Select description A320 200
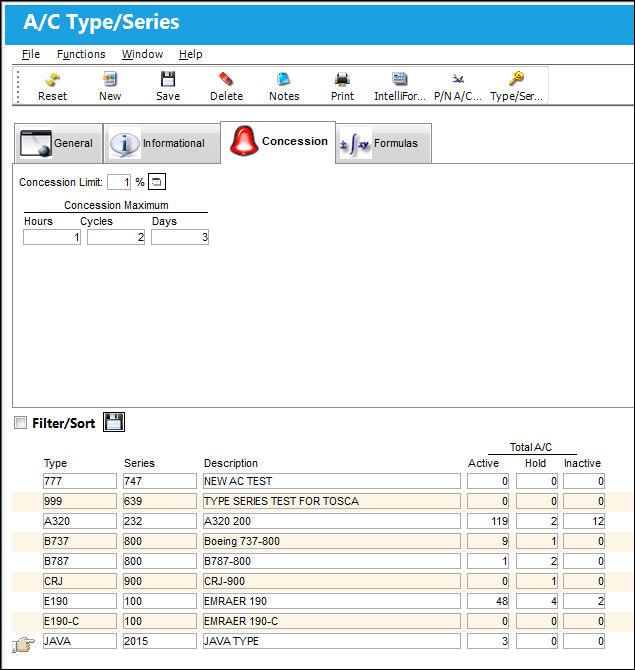 tap(332, 521)
